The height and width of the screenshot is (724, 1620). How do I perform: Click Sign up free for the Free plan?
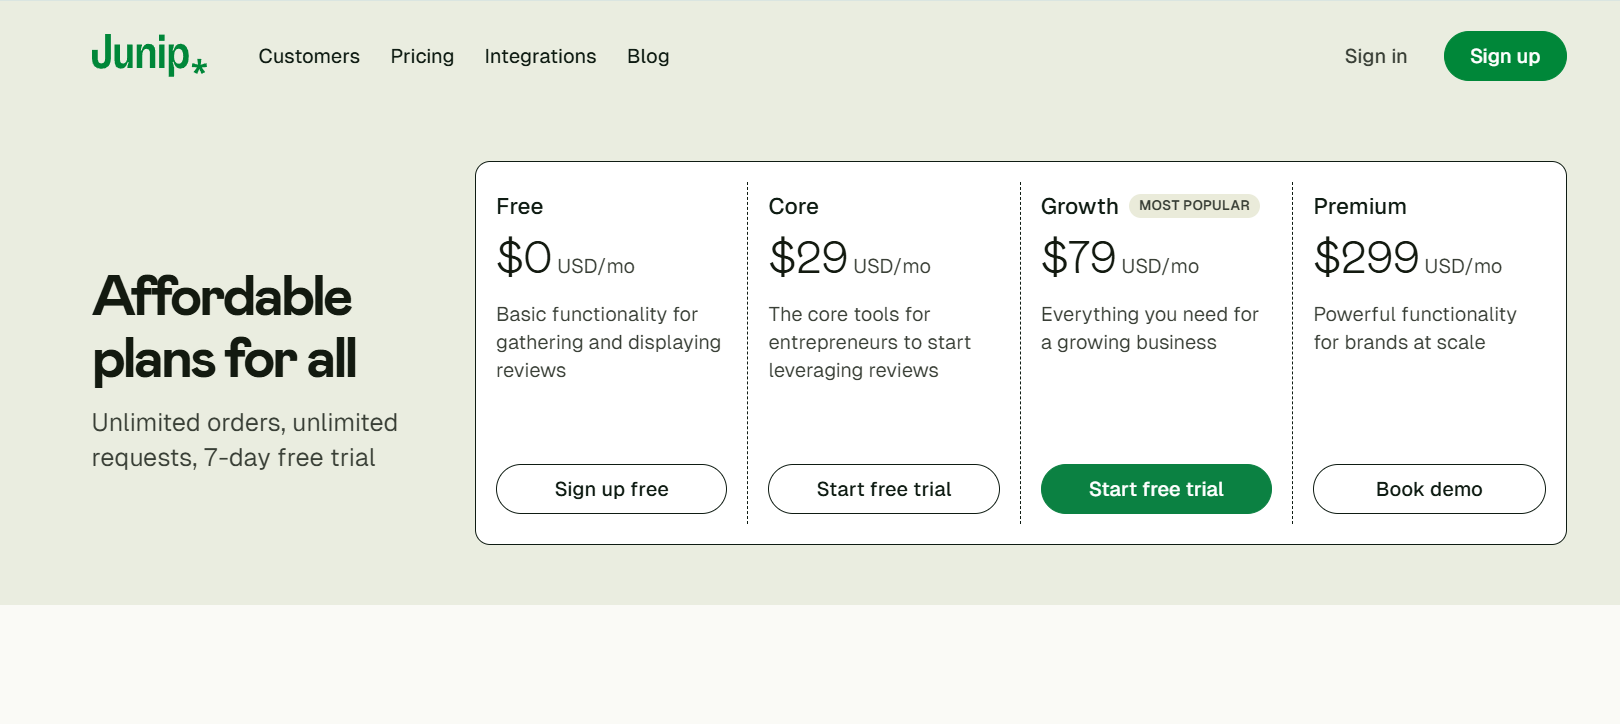click(x=611, y=489)
